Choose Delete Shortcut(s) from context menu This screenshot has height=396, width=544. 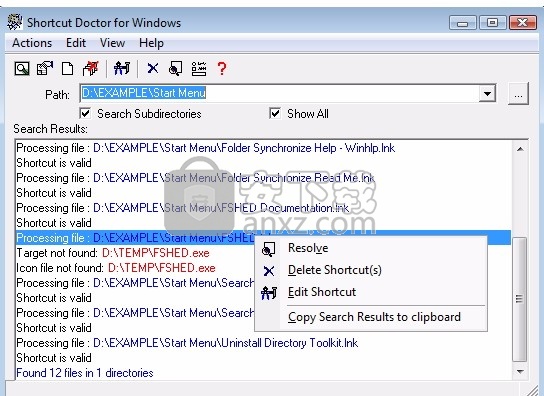pos(371,270)
